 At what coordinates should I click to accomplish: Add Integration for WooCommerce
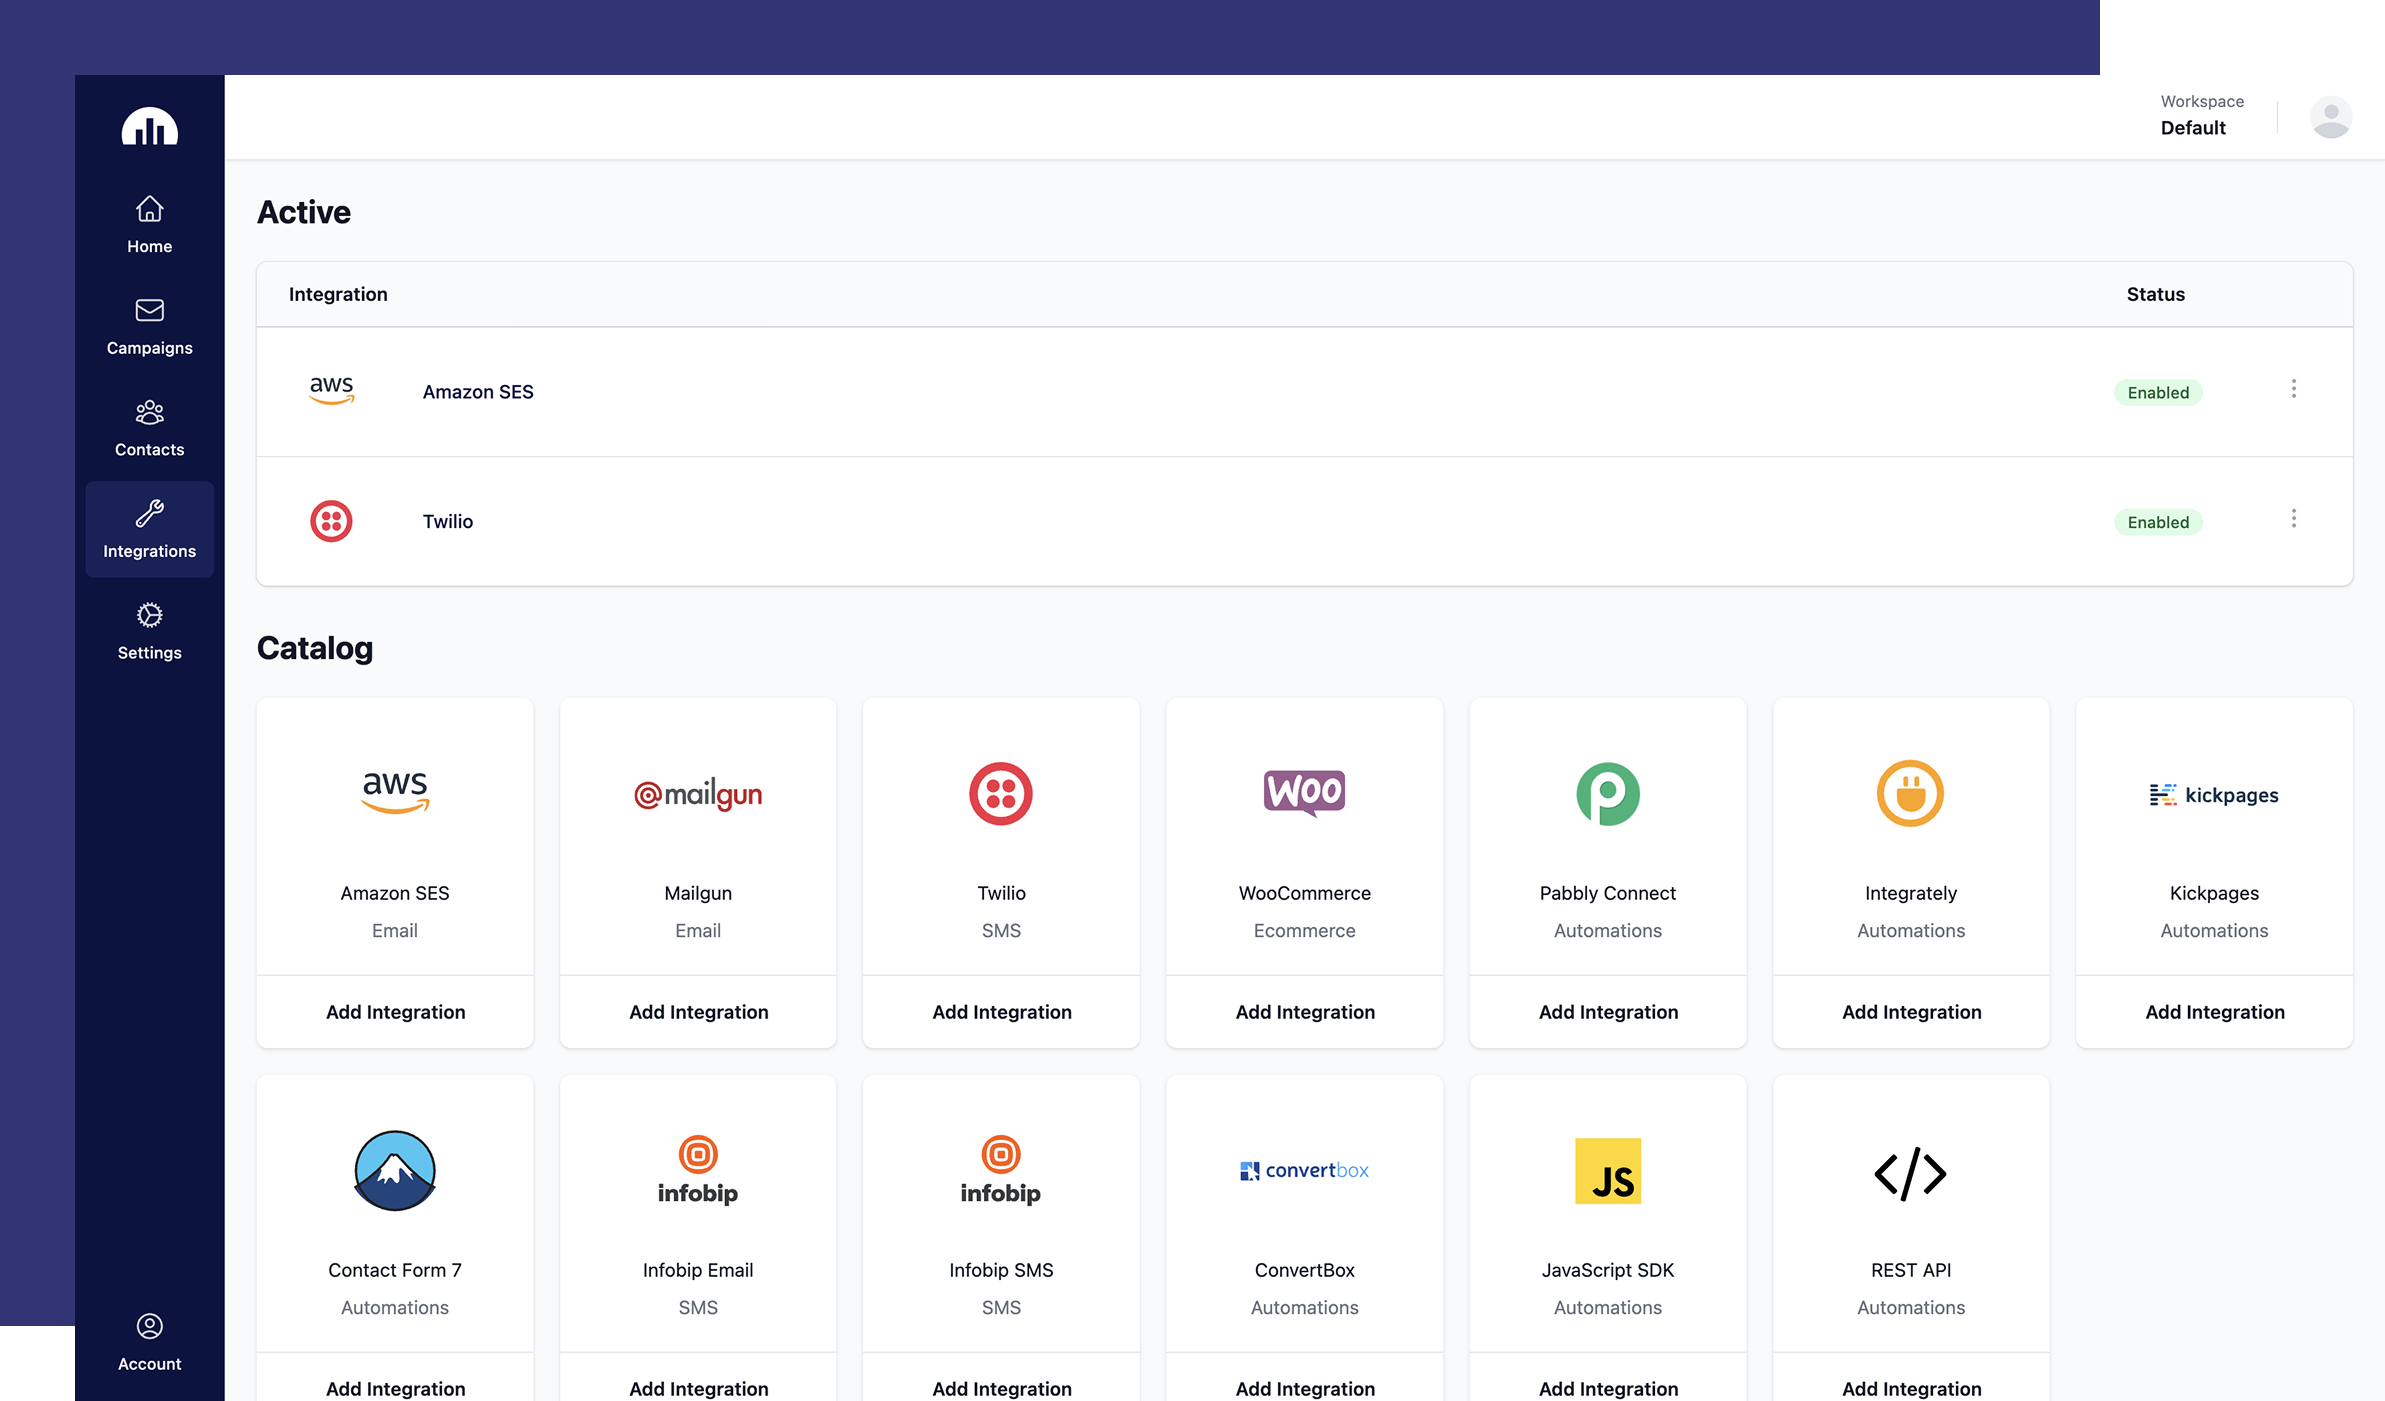coord(1304,1012)
